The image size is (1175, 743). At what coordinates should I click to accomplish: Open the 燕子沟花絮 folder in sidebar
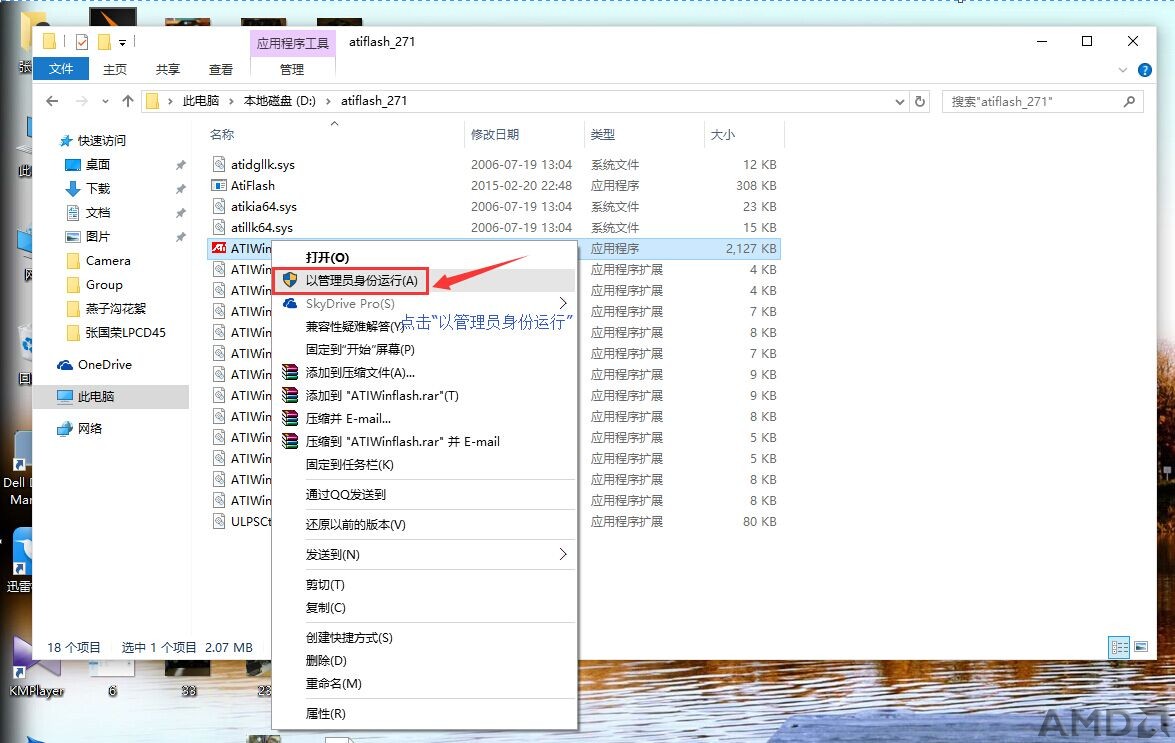pyautogui.click(x=115, y=309)
